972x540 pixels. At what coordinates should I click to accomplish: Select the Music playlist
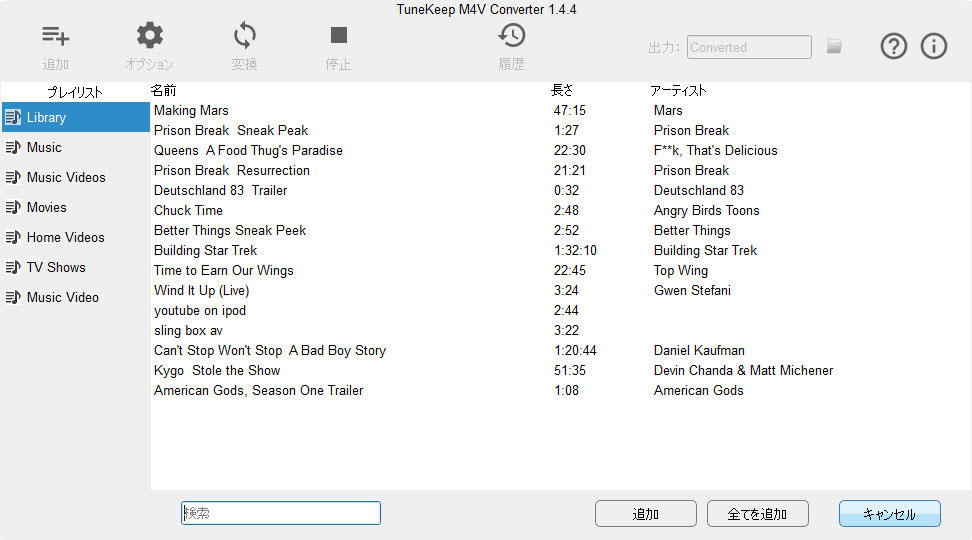point(76,148)
